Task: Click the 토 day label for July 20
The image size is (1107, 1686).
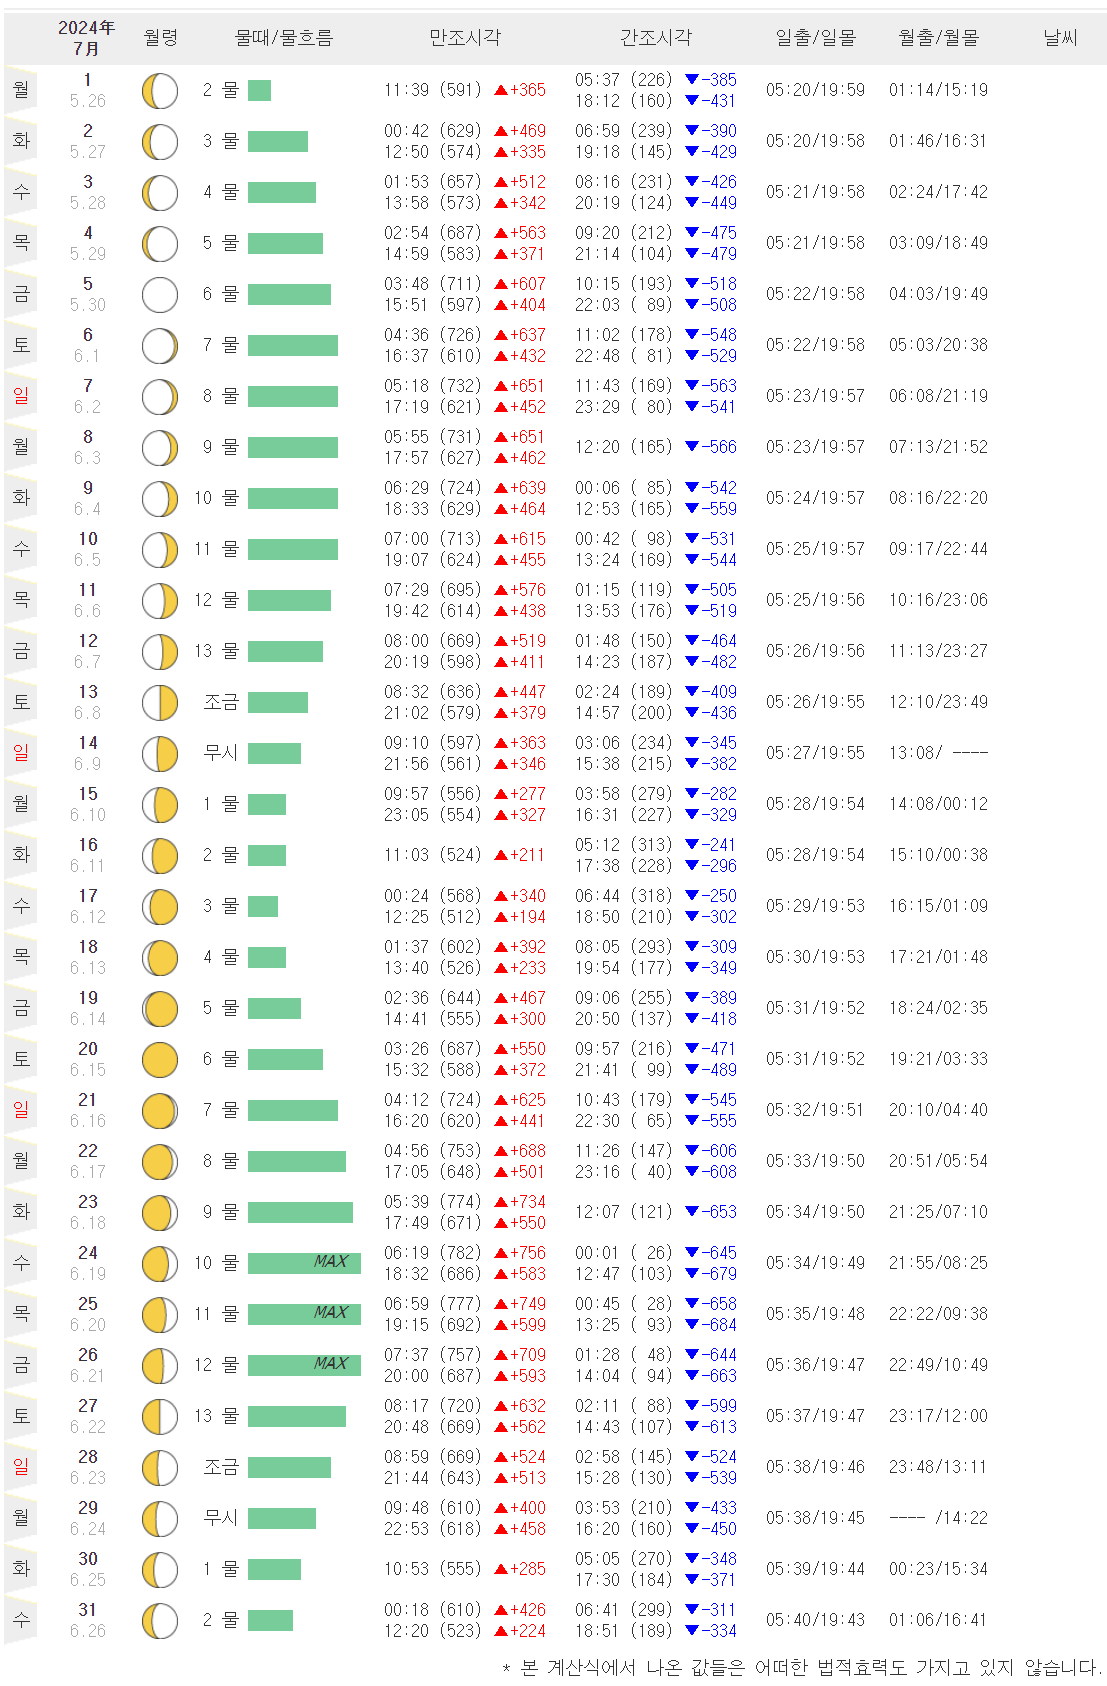Action: tap(21, 1059)
